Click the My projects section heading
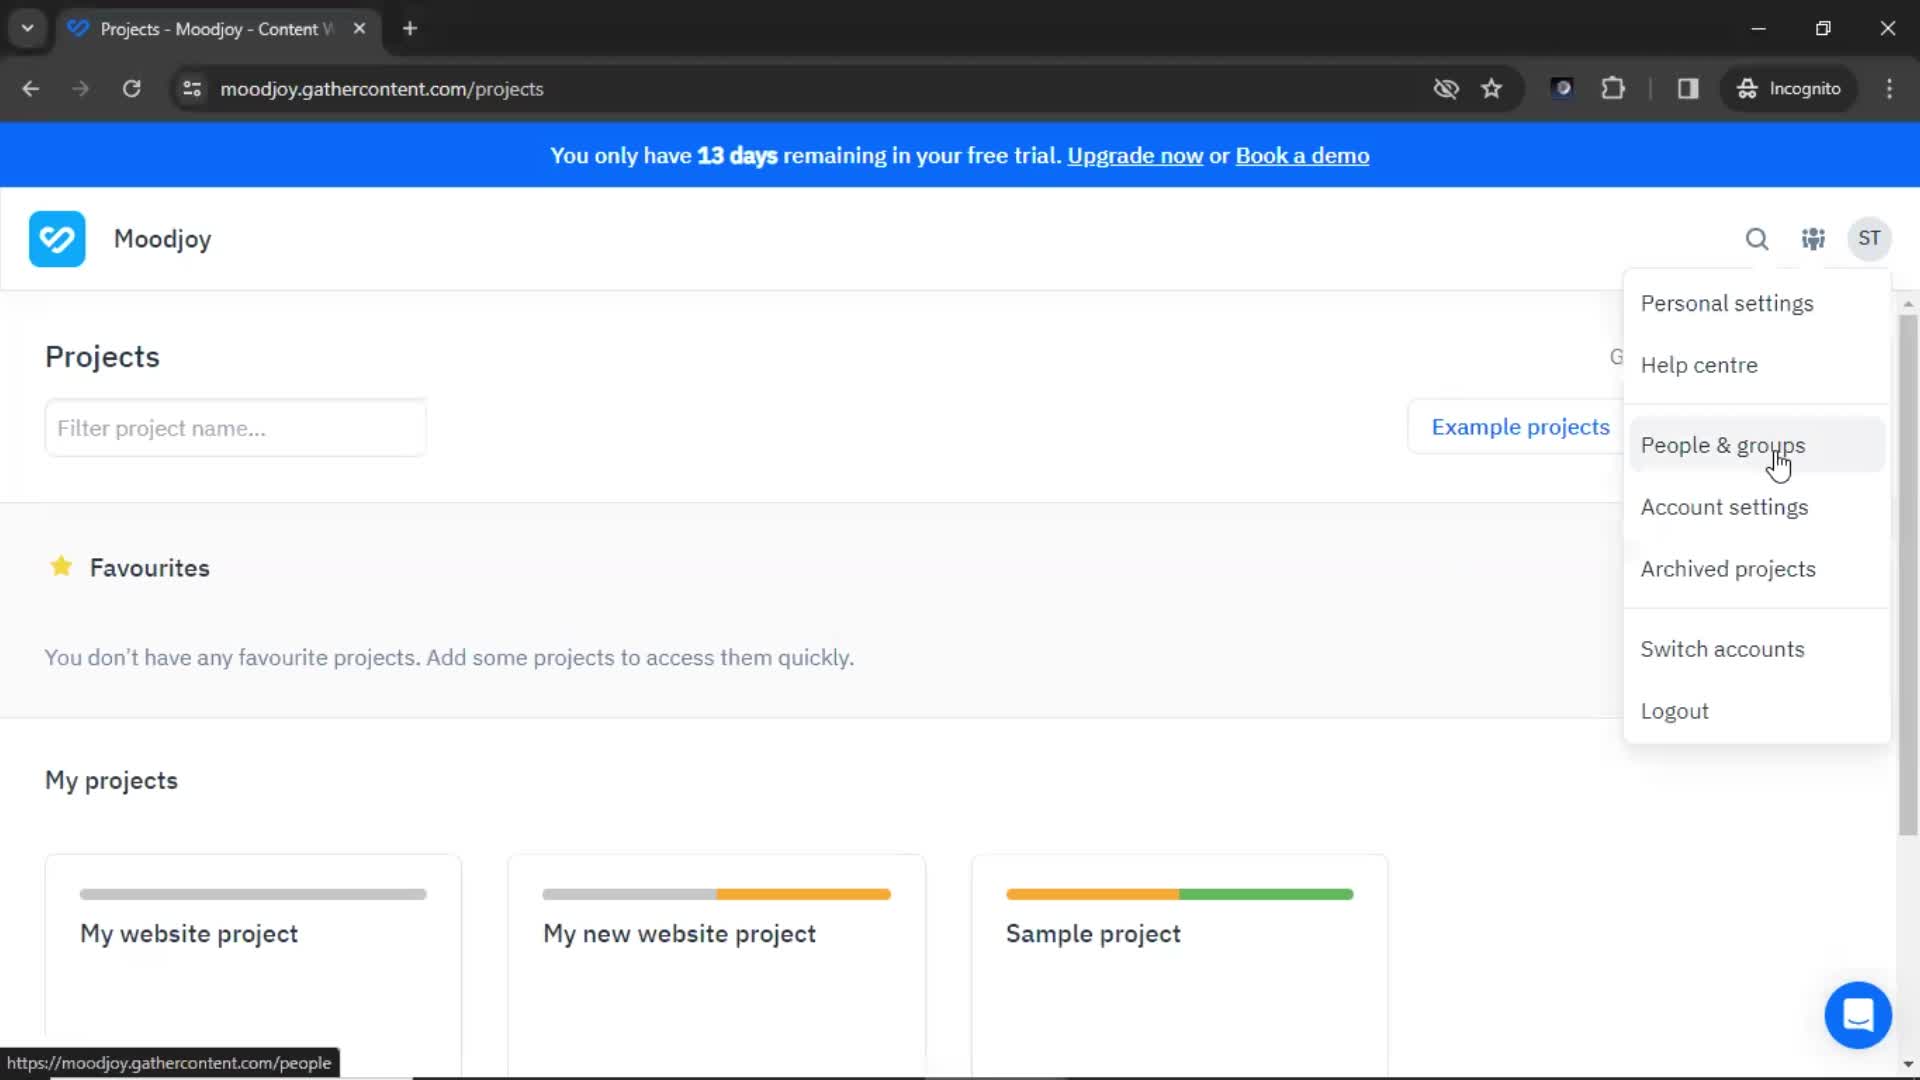 point(111,780)
